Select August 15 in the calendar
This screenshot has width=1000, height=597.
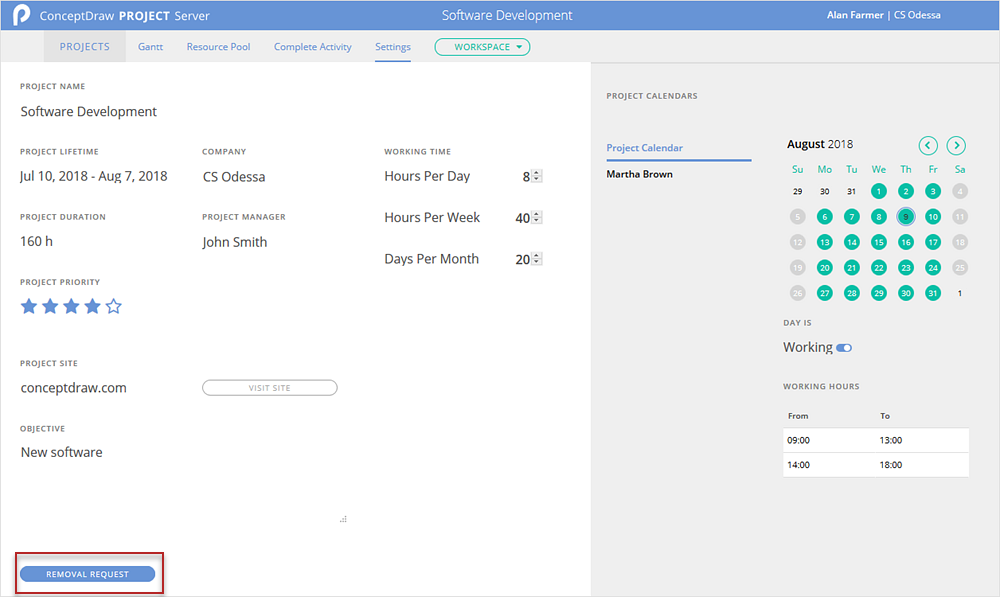879,242
